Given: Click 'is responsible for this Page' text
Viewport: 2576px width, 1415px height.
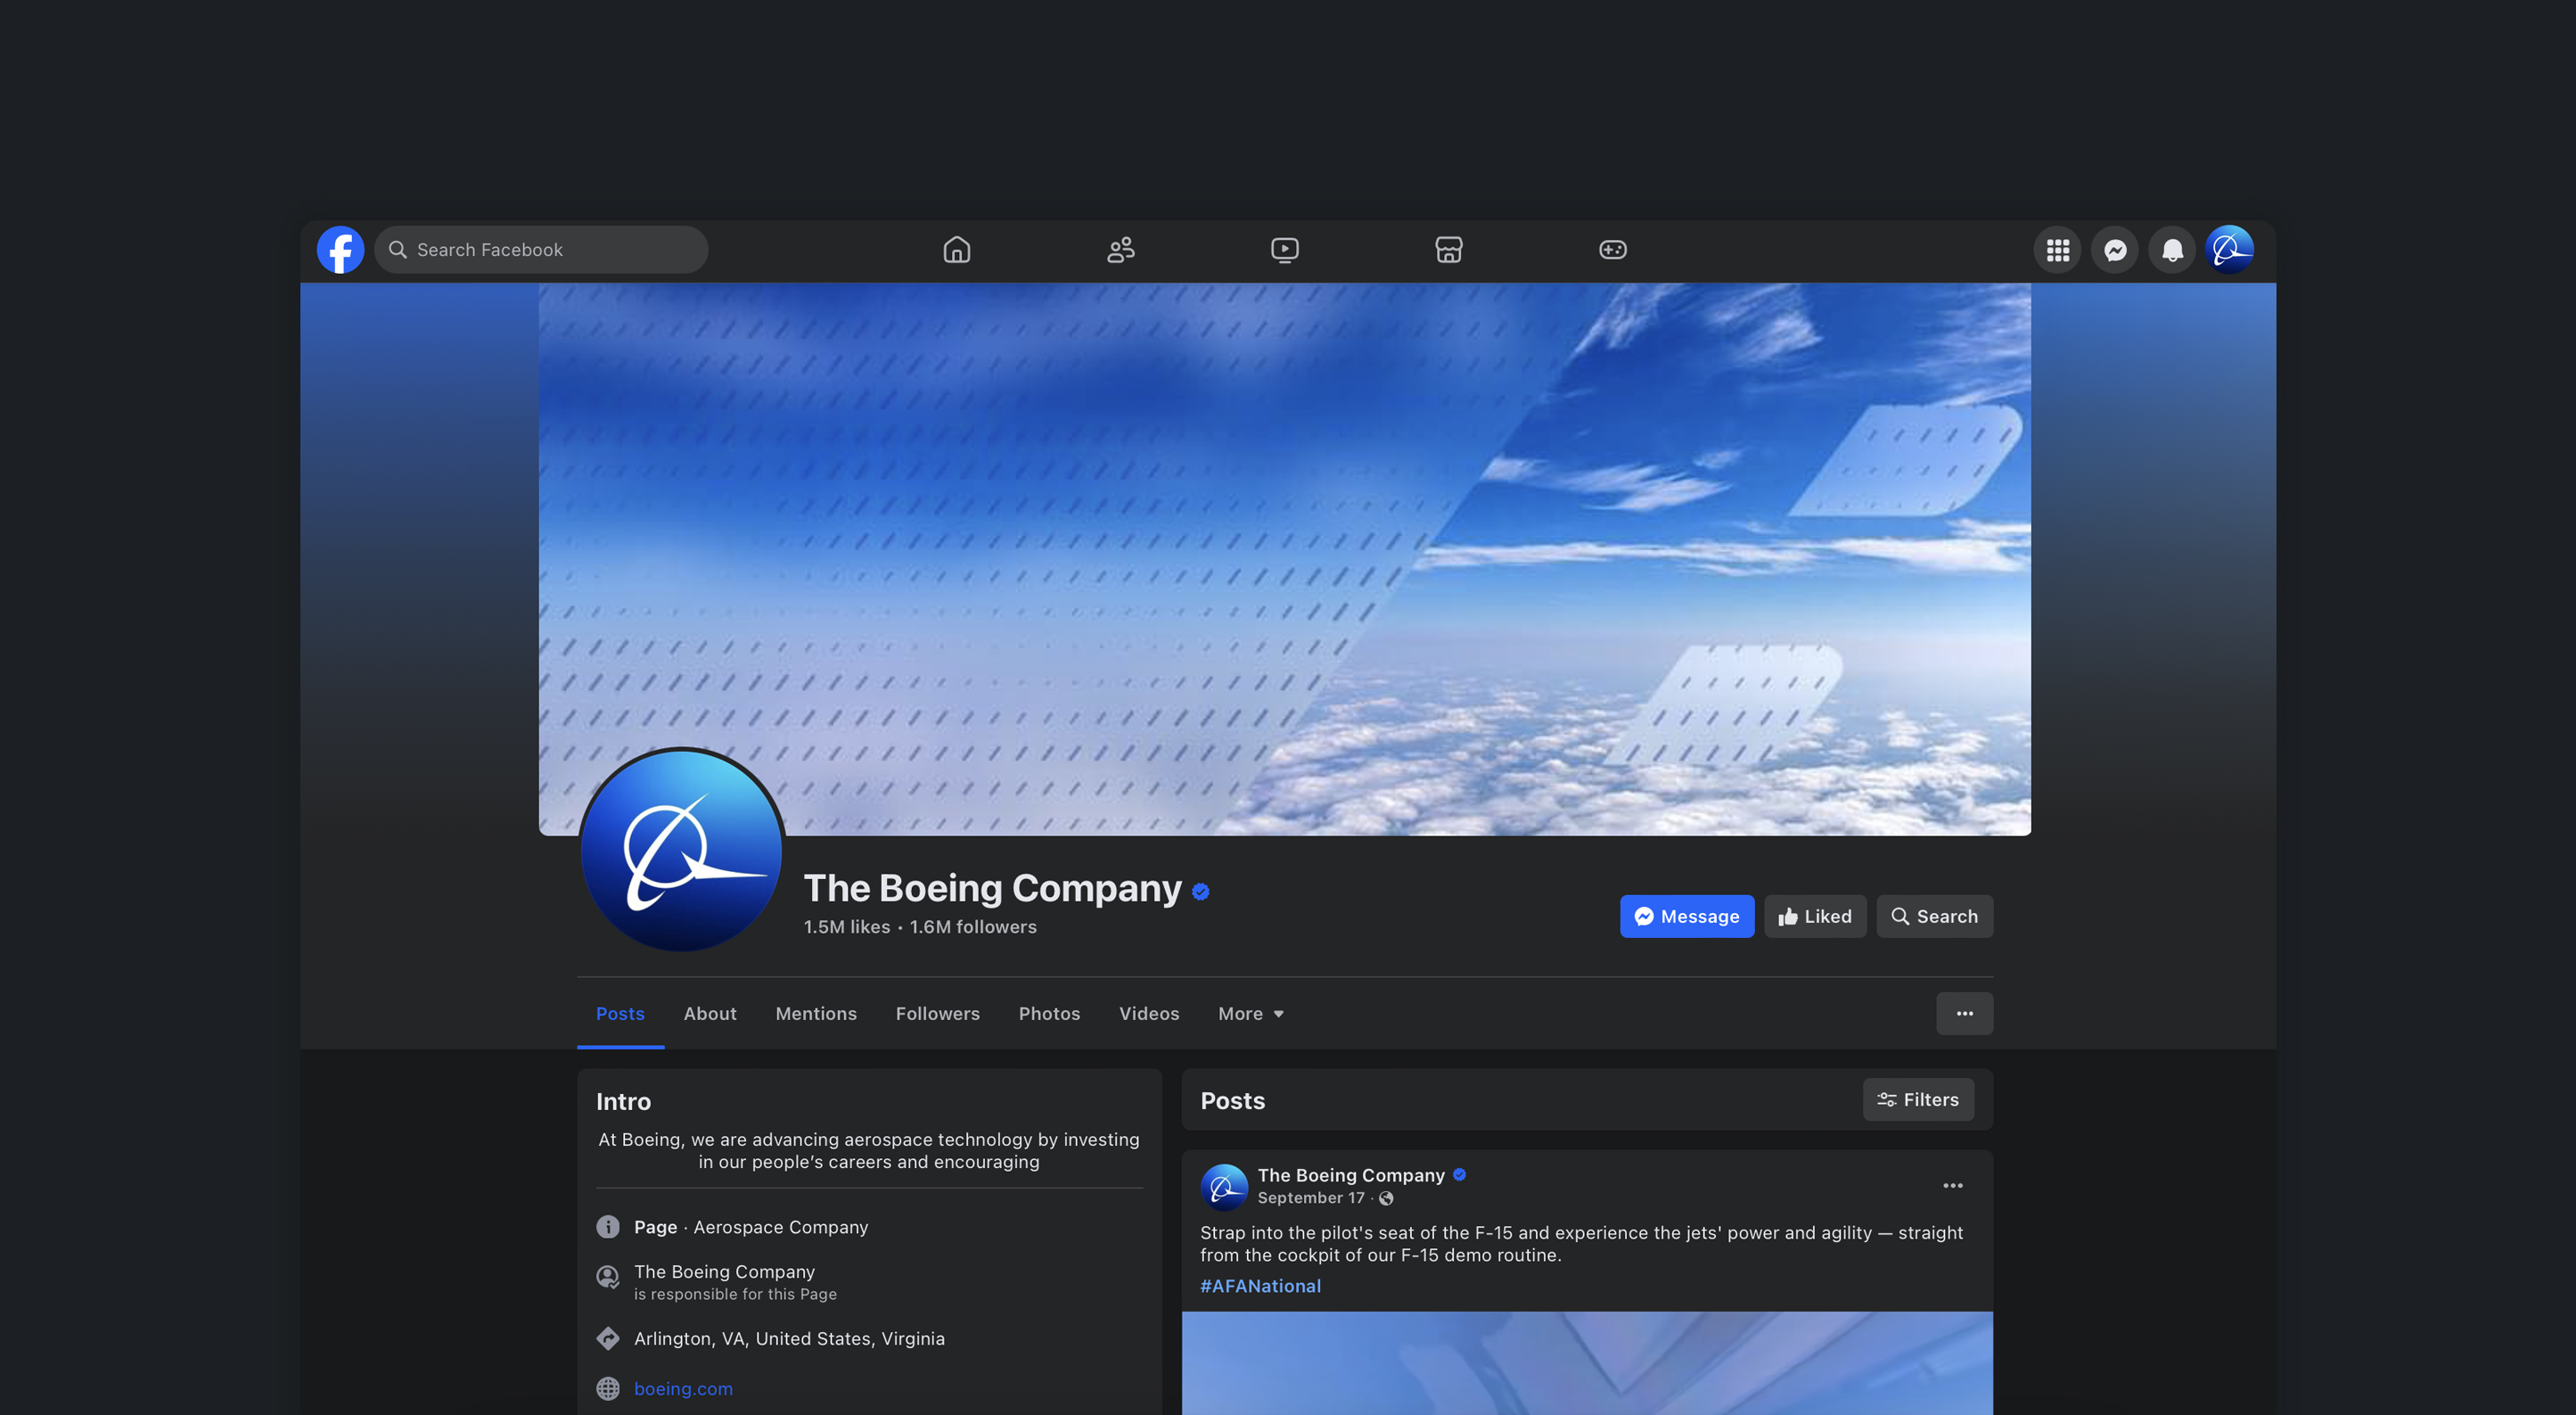Looking at the screenshot, I should coord(735,1294).
